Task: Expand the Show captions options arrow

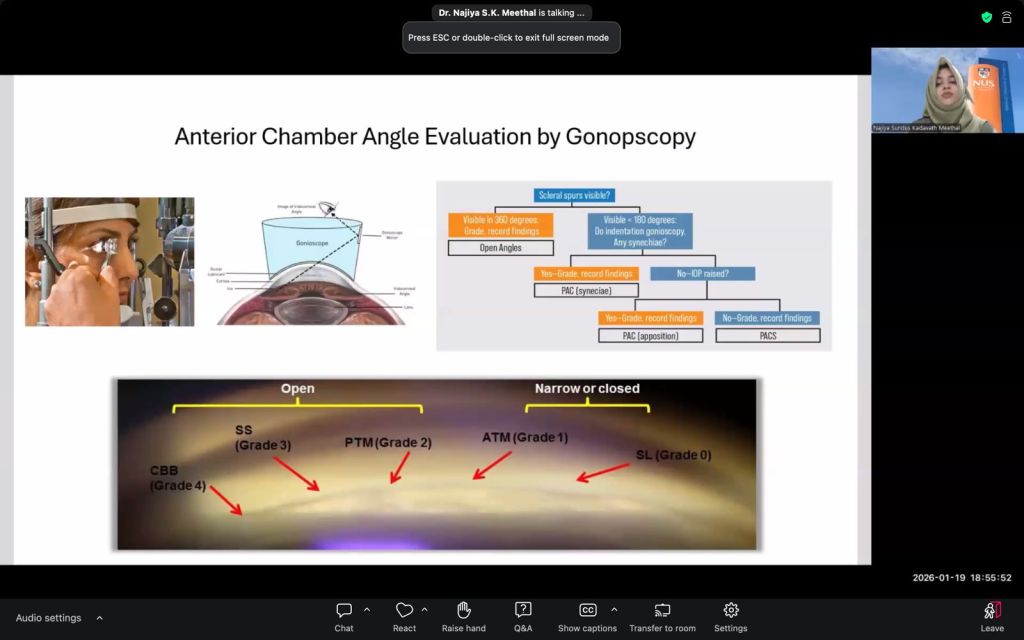Action: [x=614, y=609]
